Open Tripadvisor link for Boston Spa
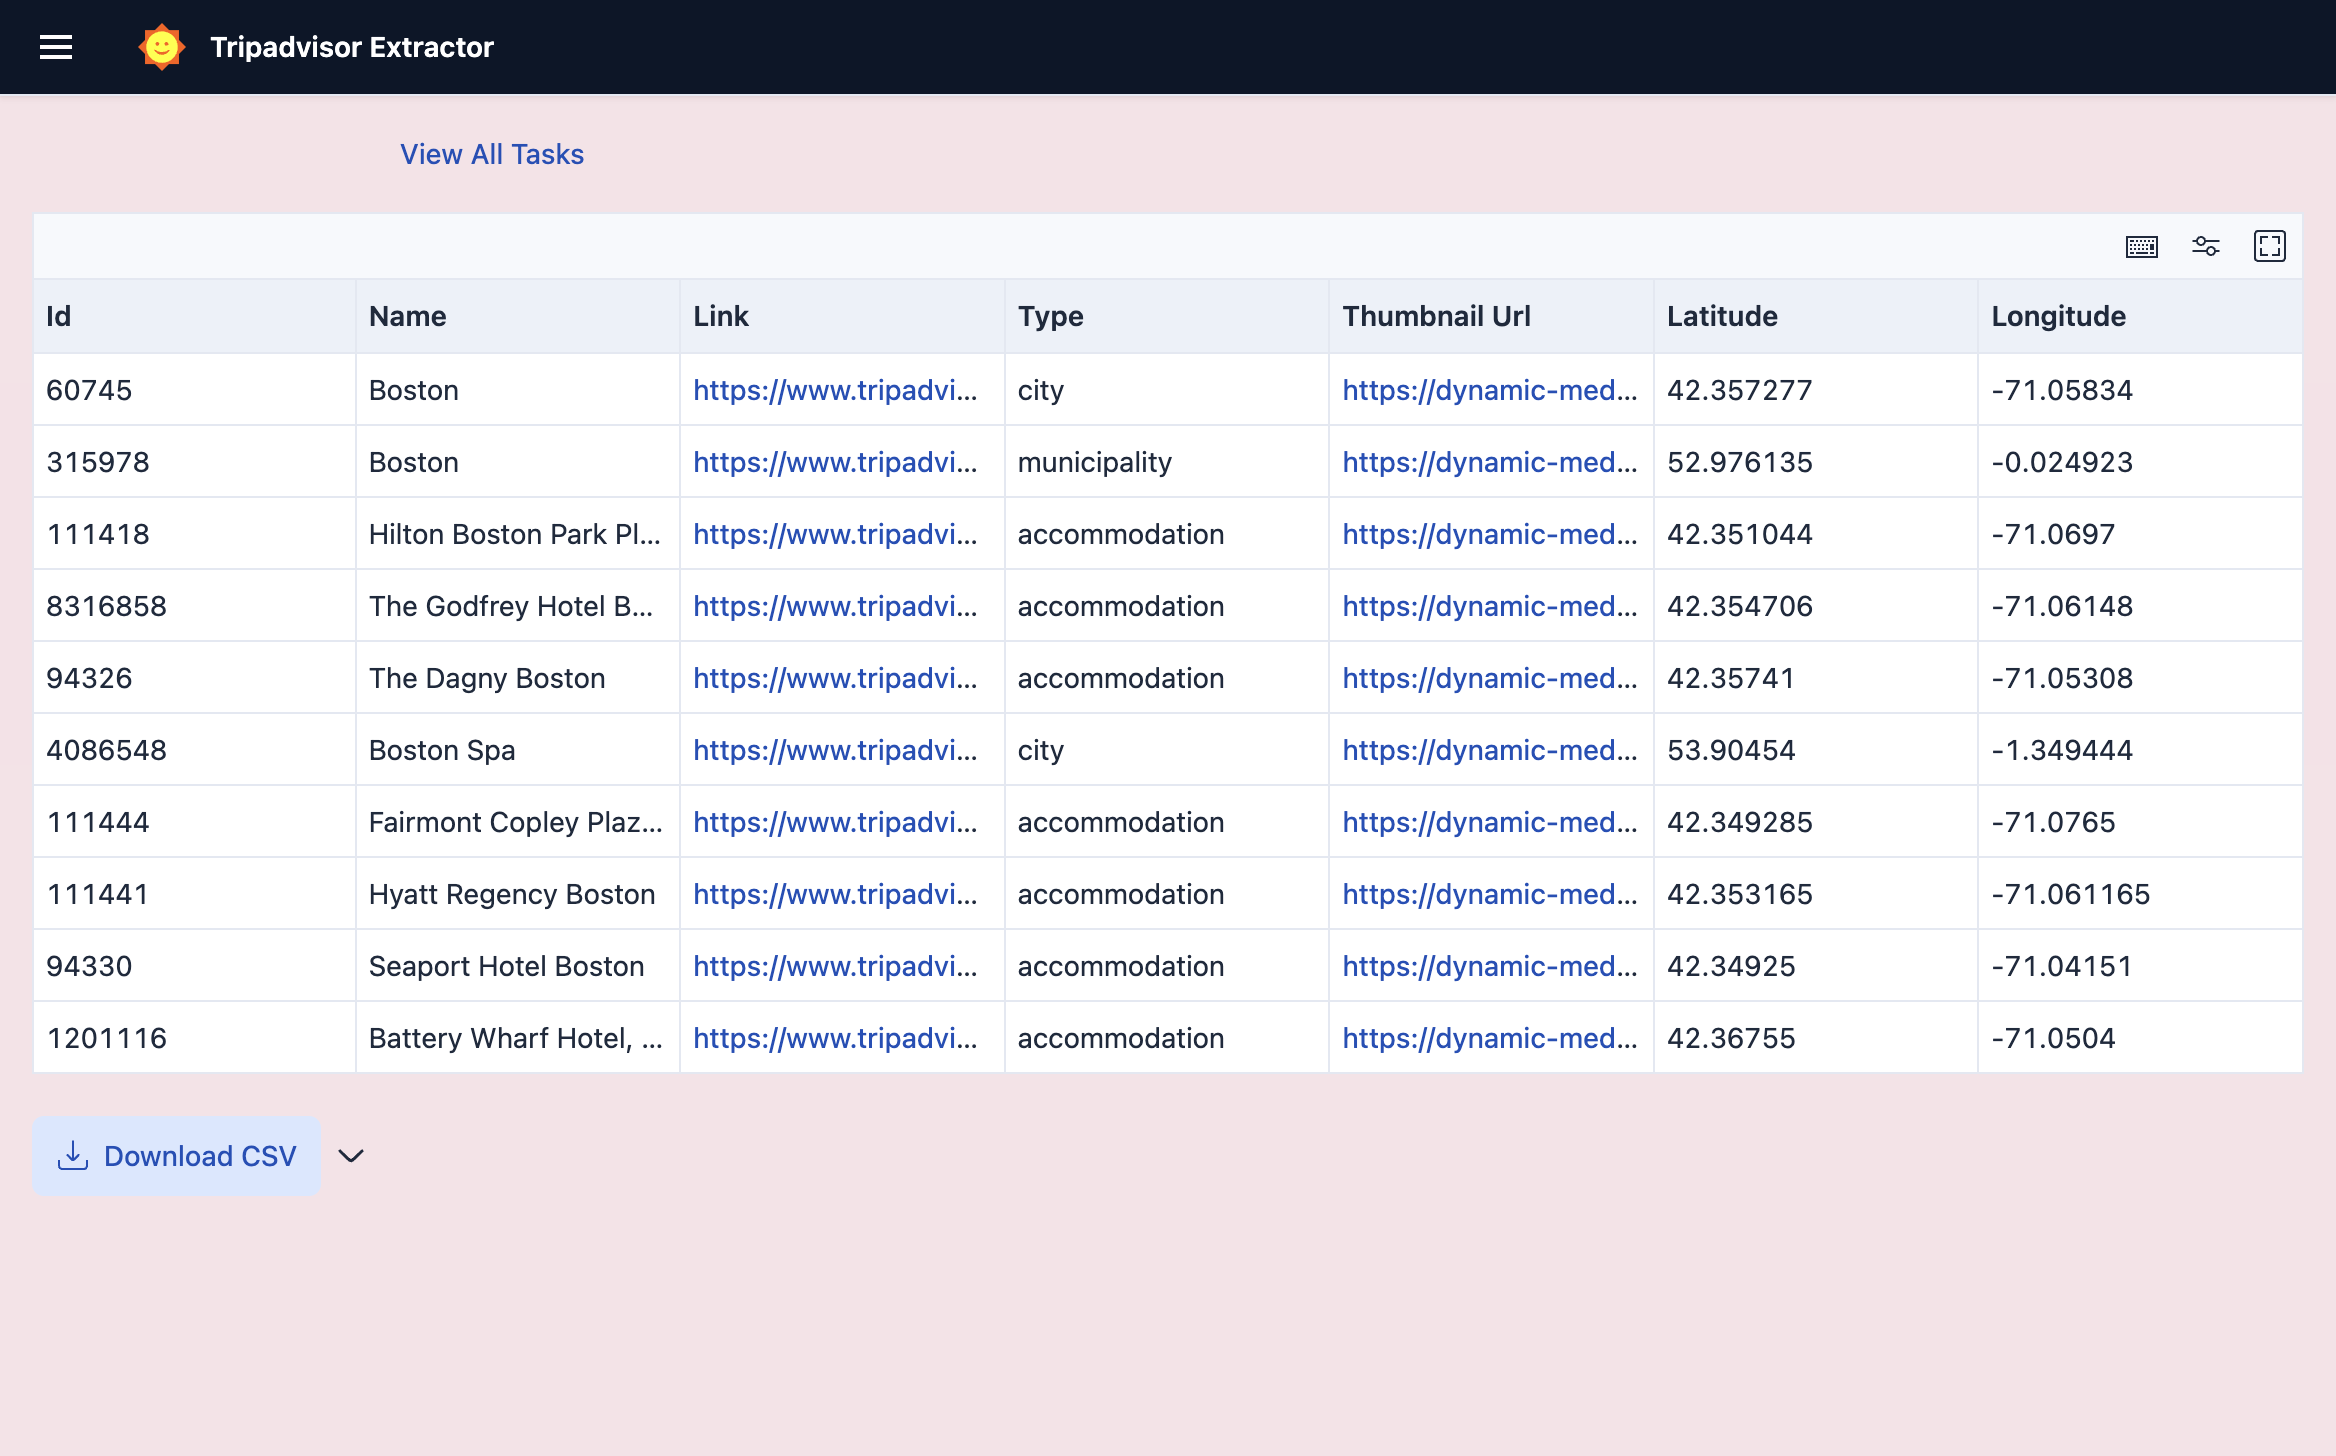The height and width of the screenshot is (1456, 2336). click(835, 750)
